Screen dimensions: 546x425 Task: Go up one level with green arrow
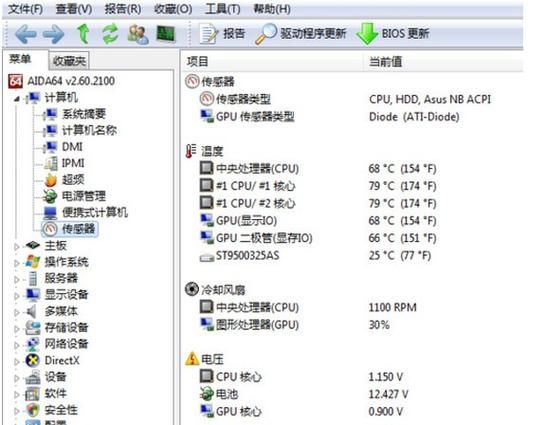pos(83,34)
